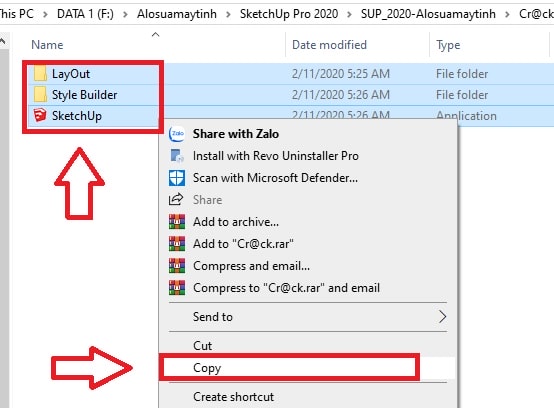
Task: Open Alosuamaytinh folder in breadcrumb path
Action: click(x=177, y=14)
